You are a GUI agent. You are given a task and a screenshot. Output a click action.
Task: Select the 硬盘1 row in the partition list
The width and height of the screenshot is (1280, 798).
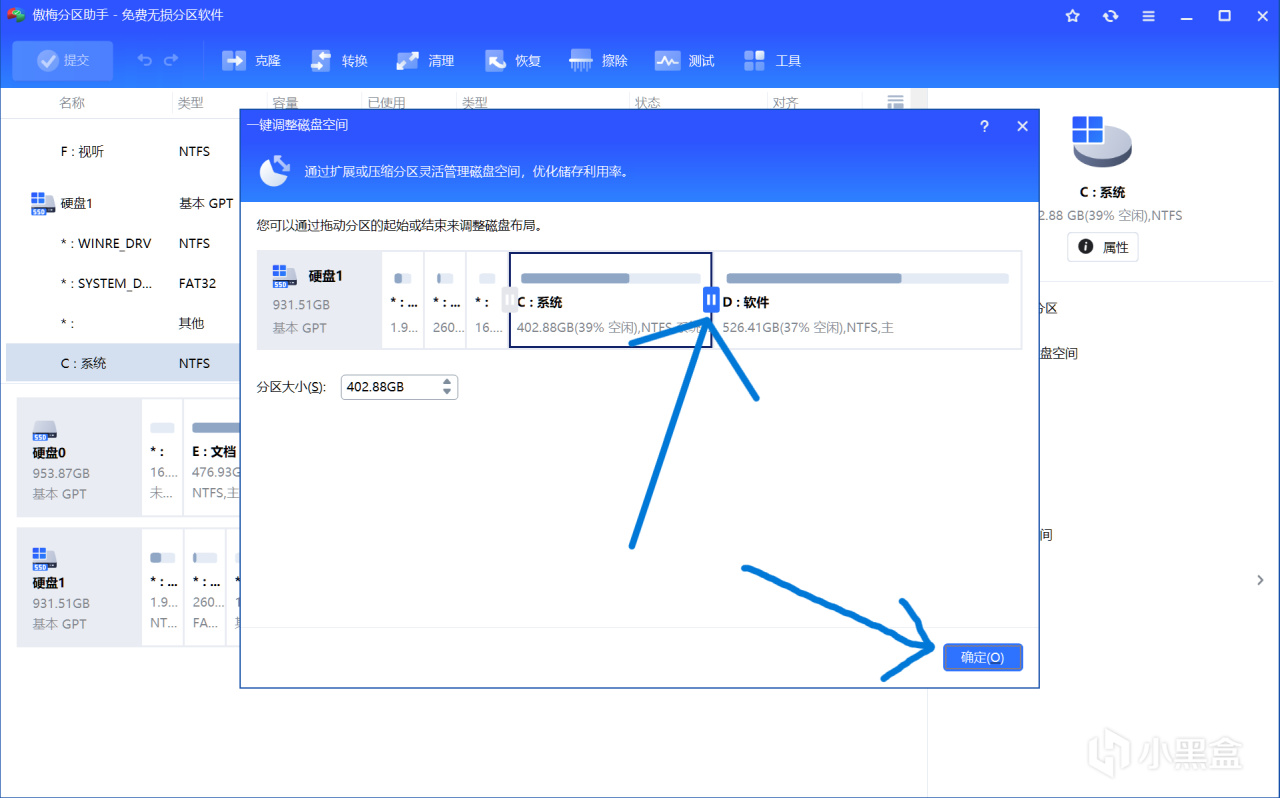123,203
